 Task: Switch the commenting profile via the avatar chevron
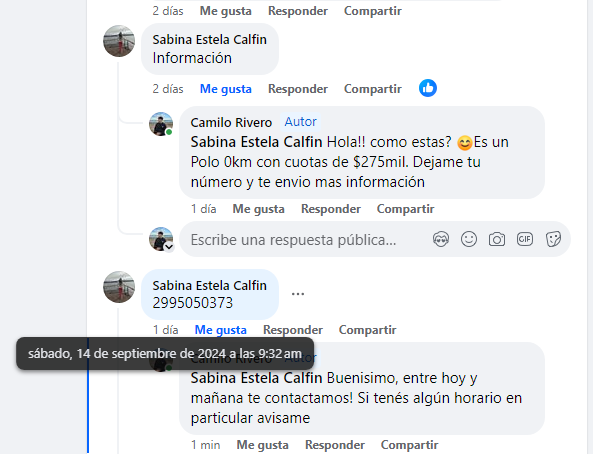tap(169, 247)
